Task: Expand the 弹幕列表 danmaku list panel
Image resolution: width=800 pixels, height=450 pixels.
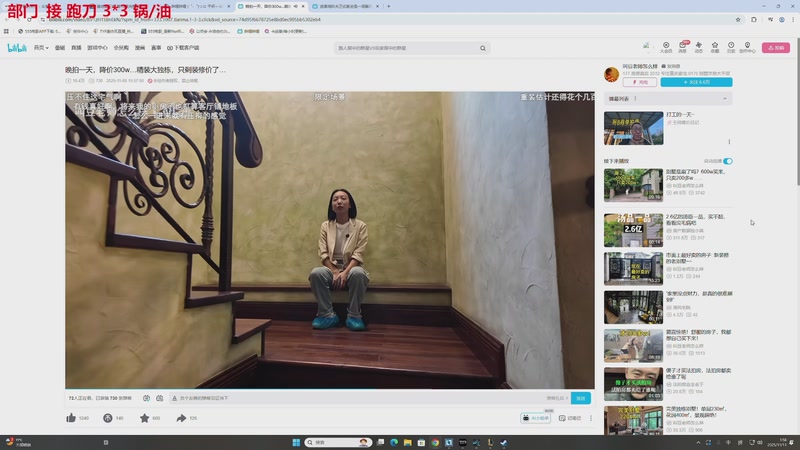Action: (725, 98)
